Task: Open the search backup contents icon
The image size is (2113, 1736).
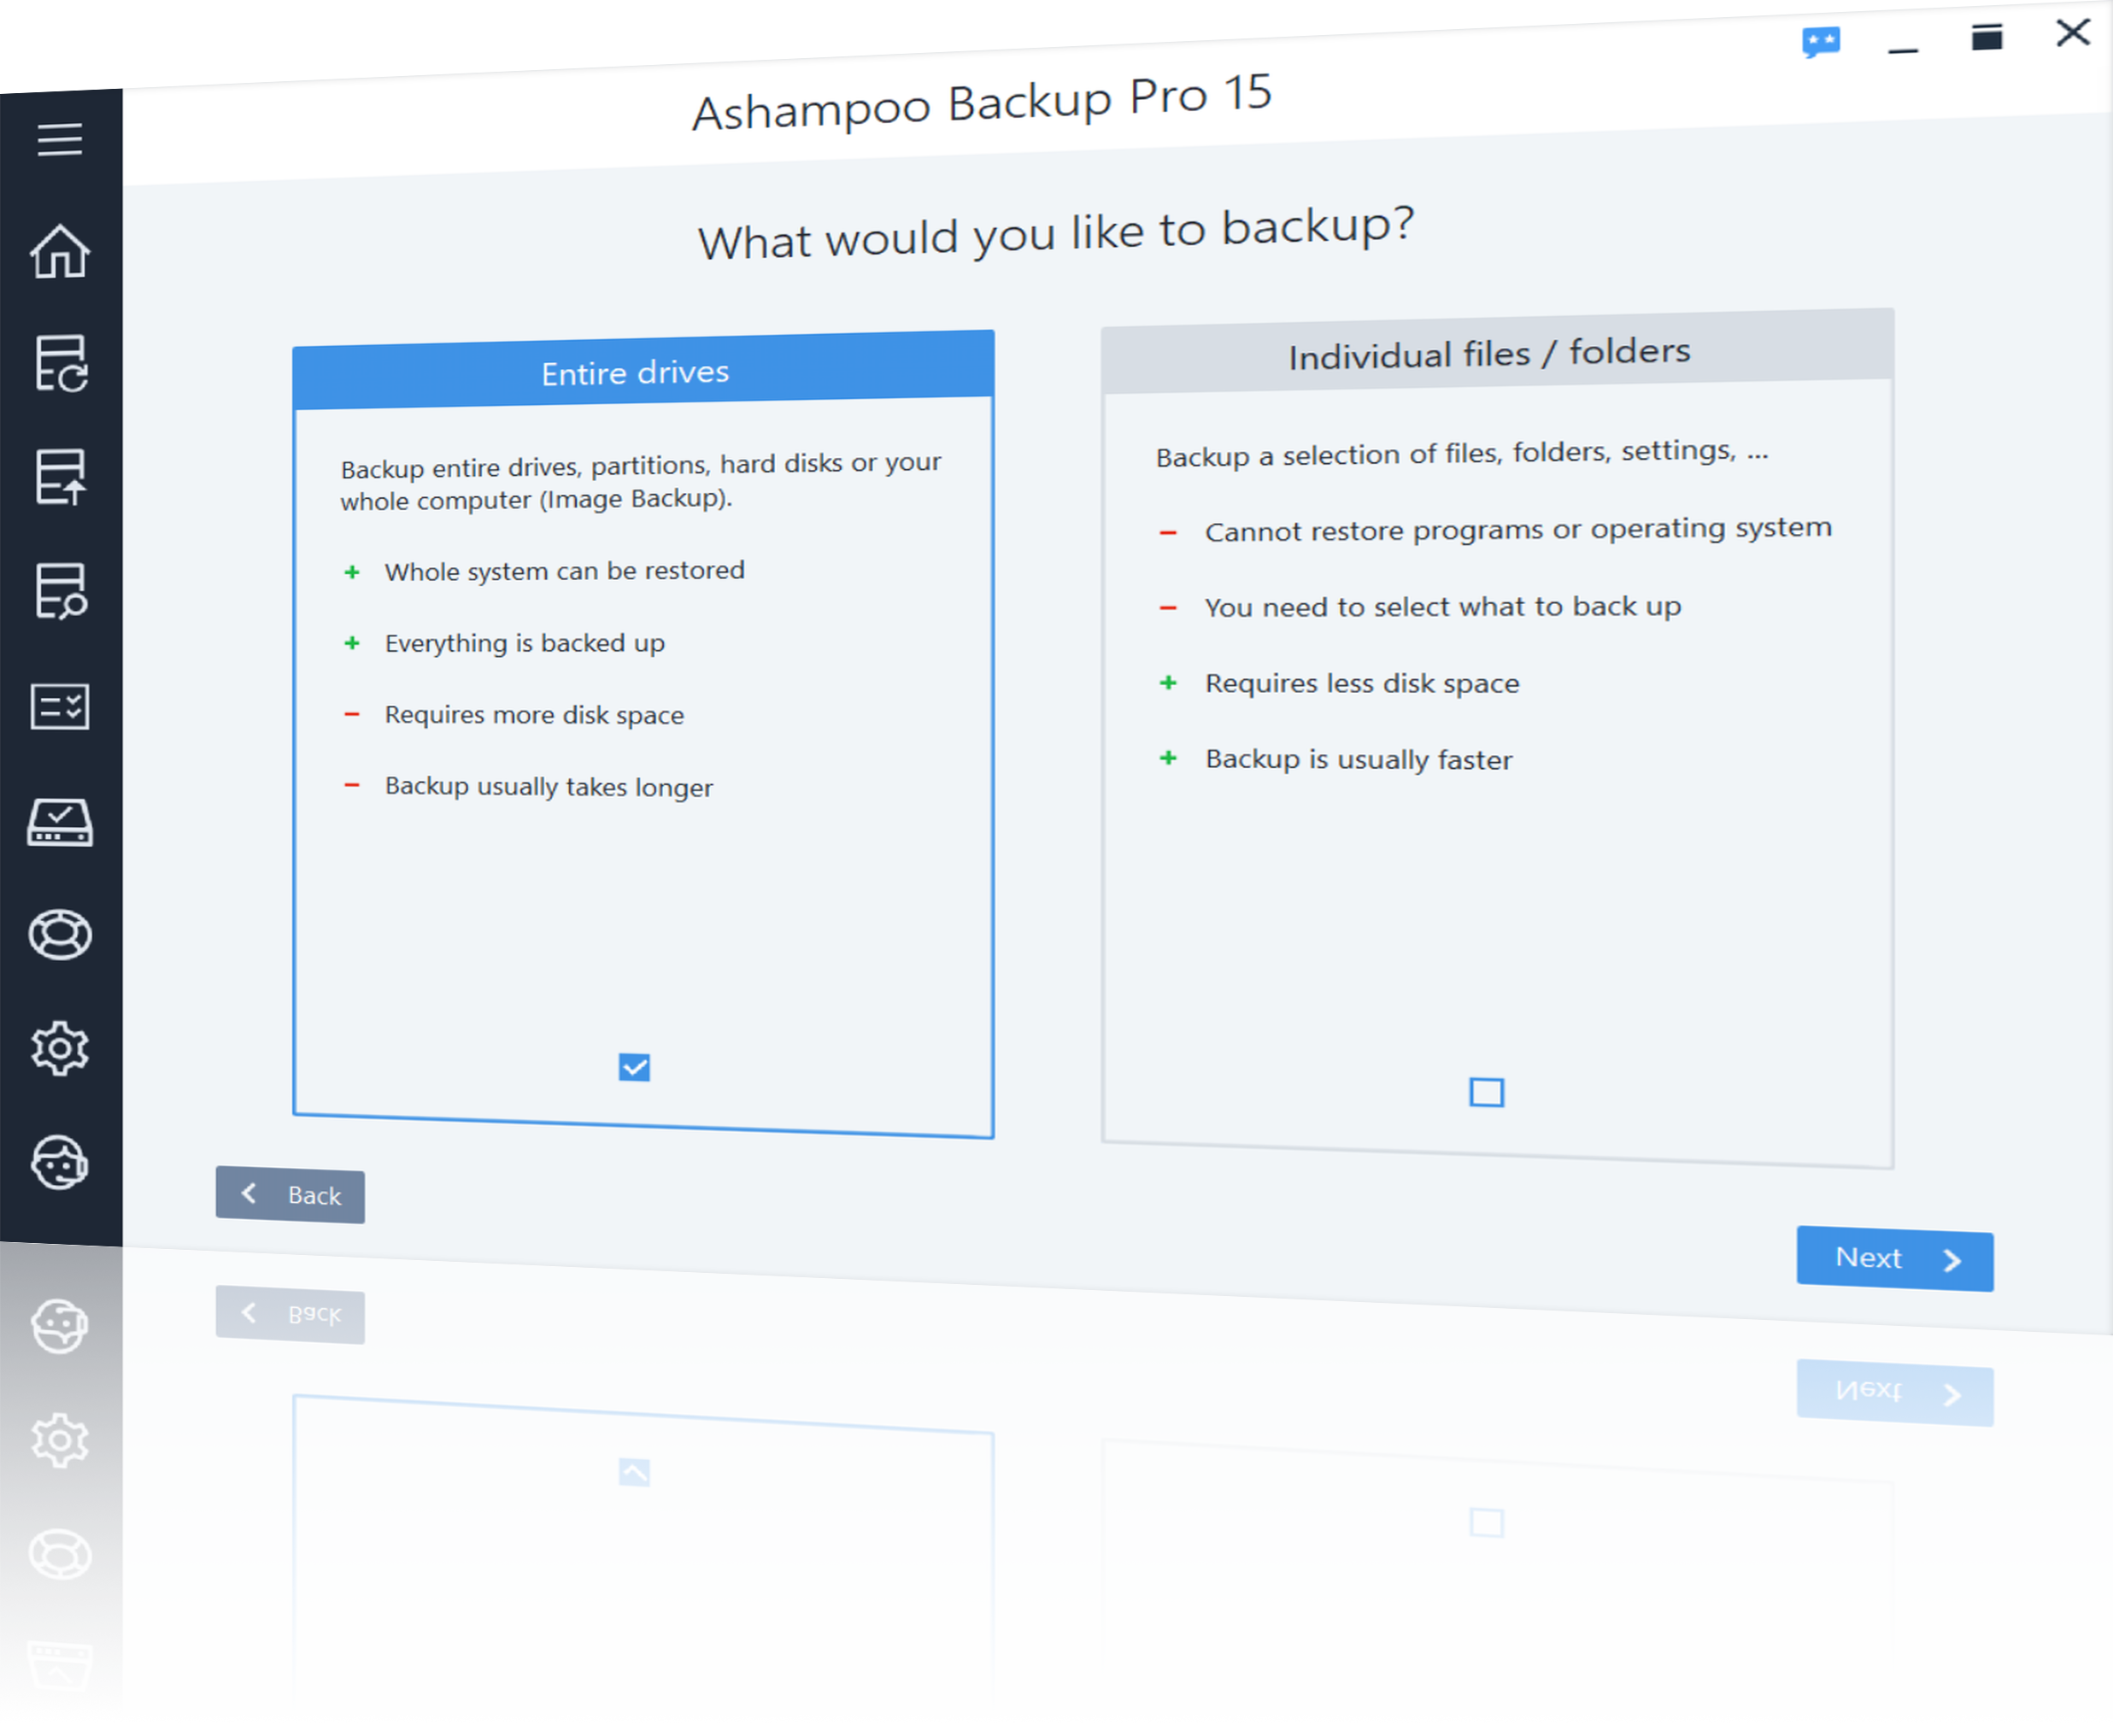Action: click(60, 591)
